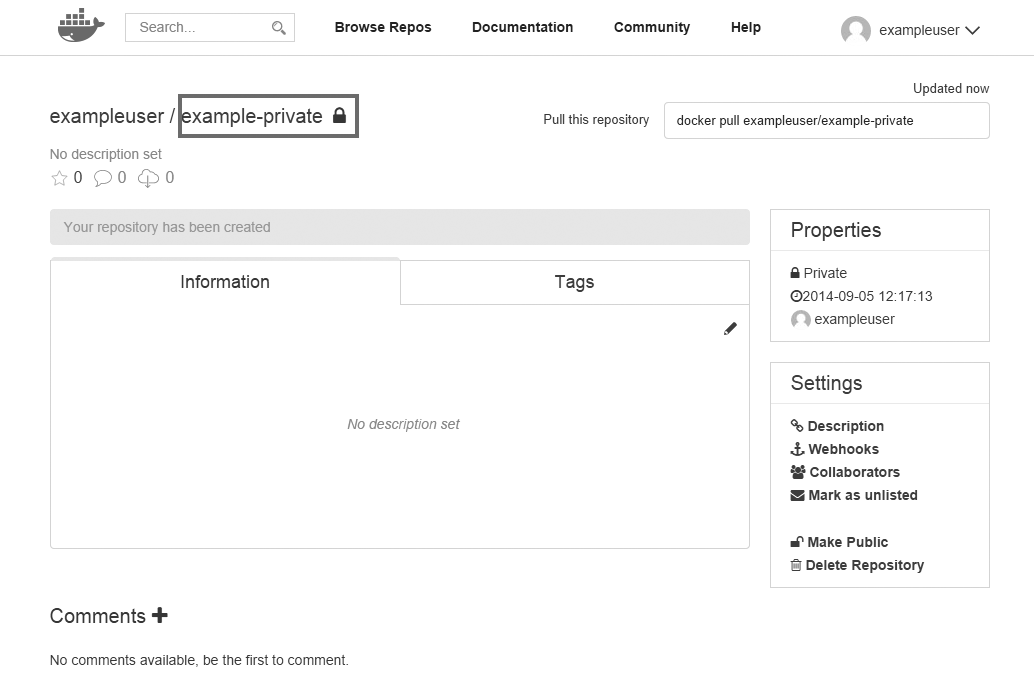Click the star icon to star repository
Screen dimensions: 1034x698
pos(59,178)
